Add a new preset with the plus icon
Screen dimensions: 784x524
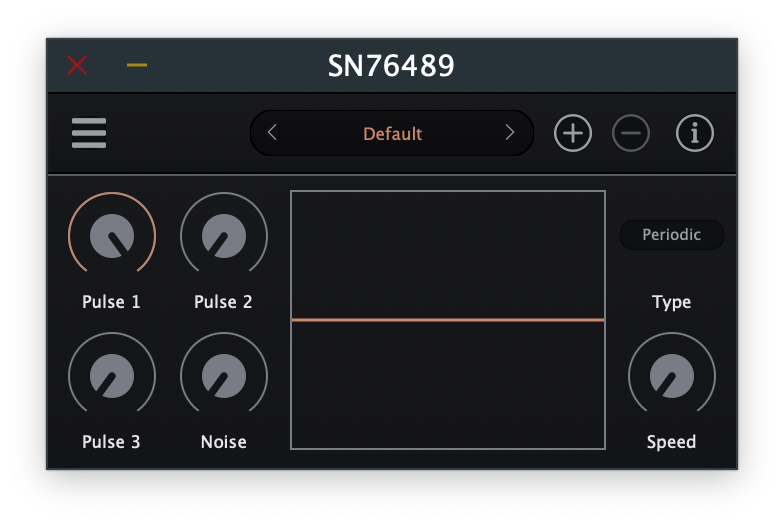click(573, 133)
